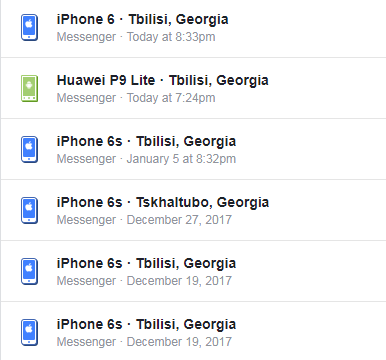Click the Huawei P9 Lite device name

[x=106, y=80]
